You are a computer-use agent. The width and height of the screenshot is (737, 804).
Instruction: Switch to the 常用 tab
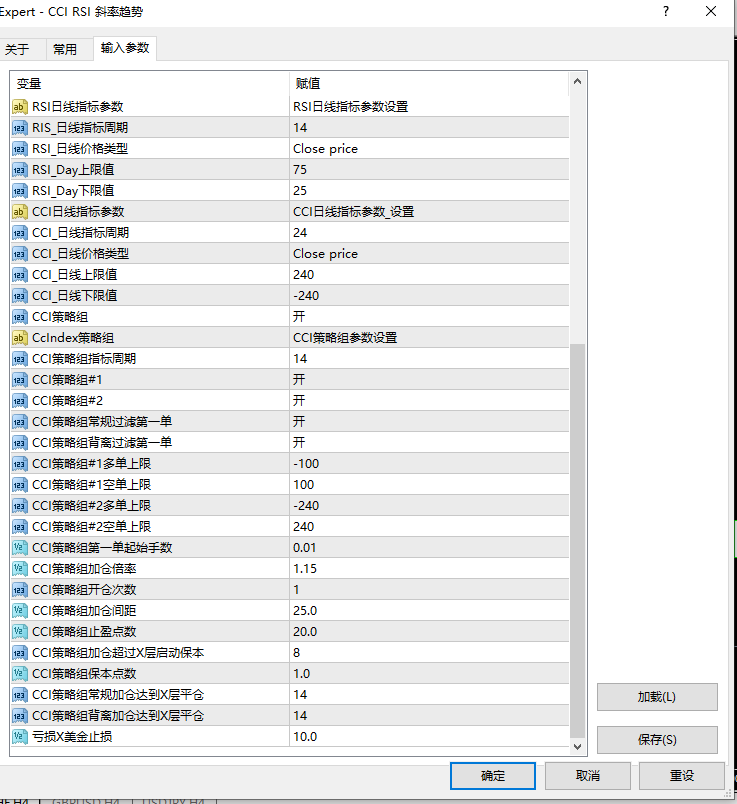point(65,49)
